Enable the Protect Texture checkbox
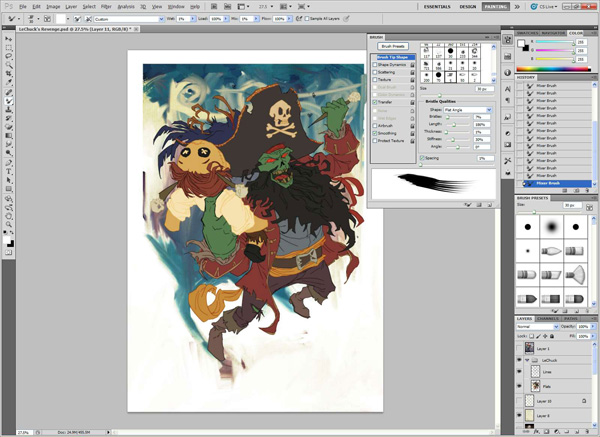The image size is (600, 437). [375, 141]
